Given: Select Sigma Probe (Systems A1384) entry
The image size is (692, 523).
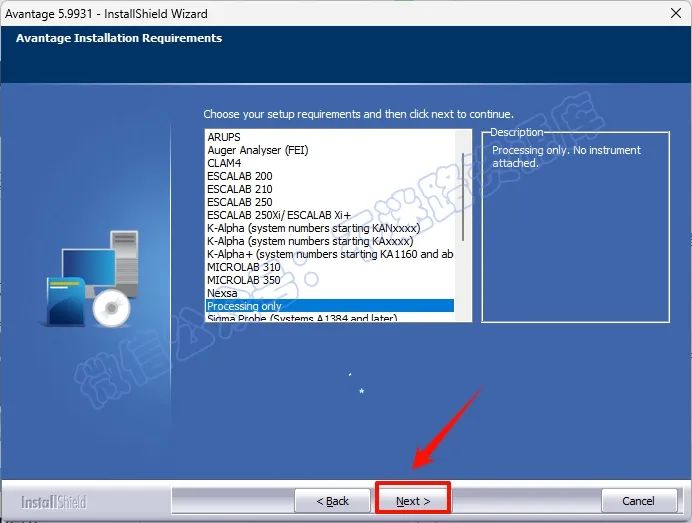Looking at the screenshot, I should point(329,317).
